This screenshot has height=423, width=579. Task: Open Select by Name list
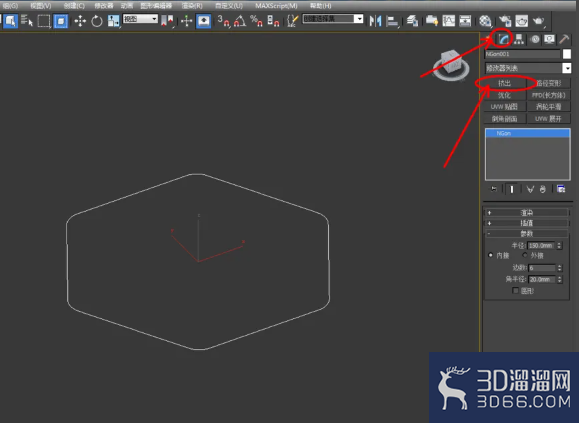[x=27, y=21]
